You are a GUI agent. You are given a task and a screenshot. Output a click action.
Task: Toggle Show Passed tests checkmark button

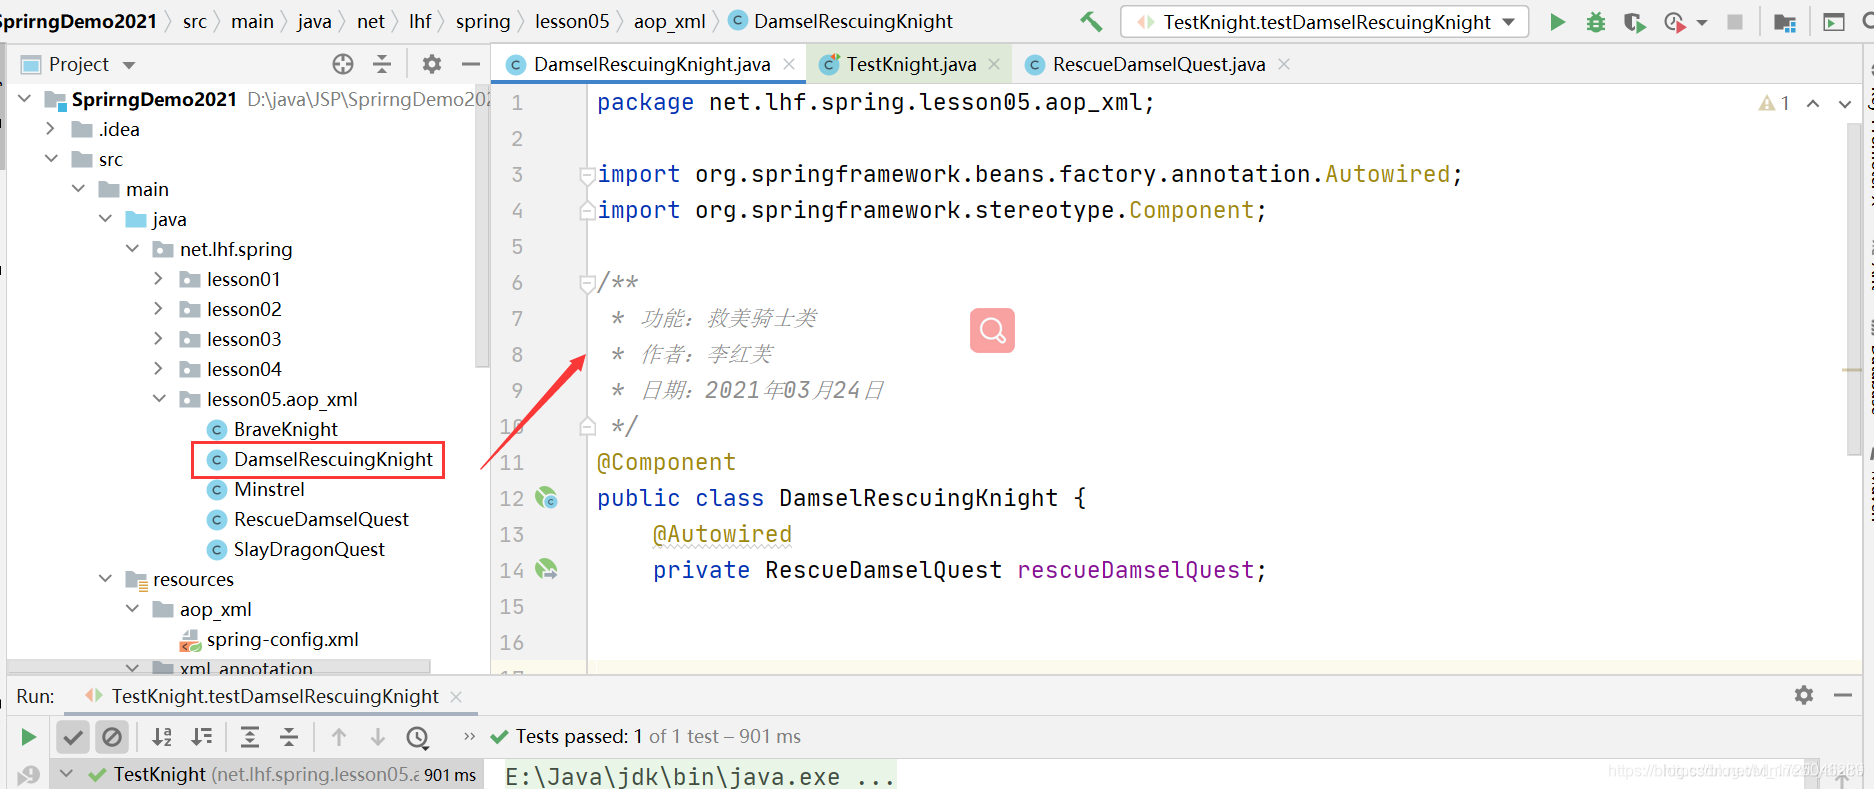(73, 737)
